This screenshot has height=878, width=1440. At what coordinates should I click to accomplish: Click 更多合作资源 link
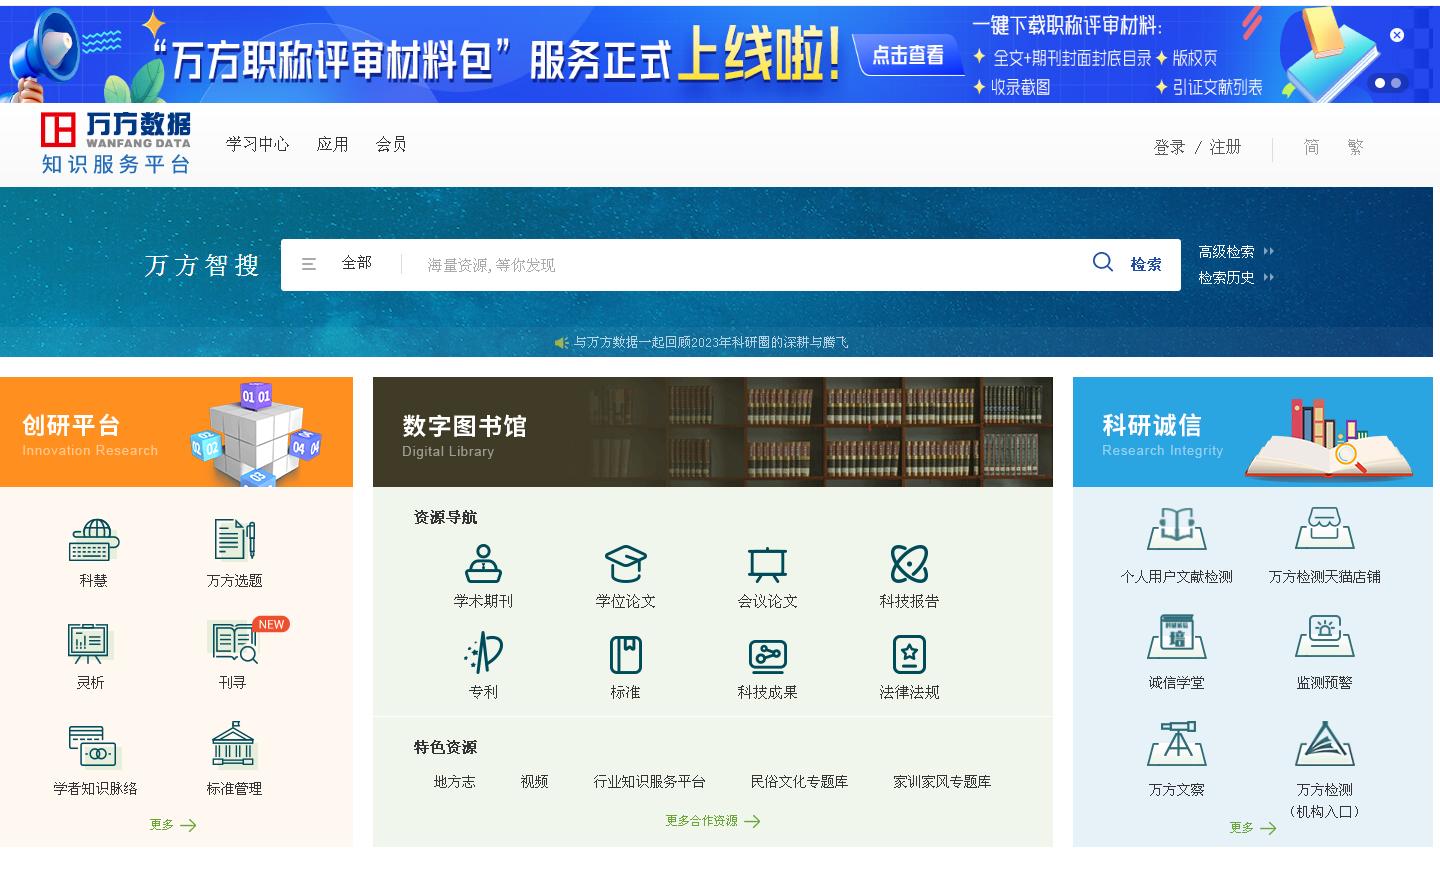pyautogui.click(x=713, y=821)
